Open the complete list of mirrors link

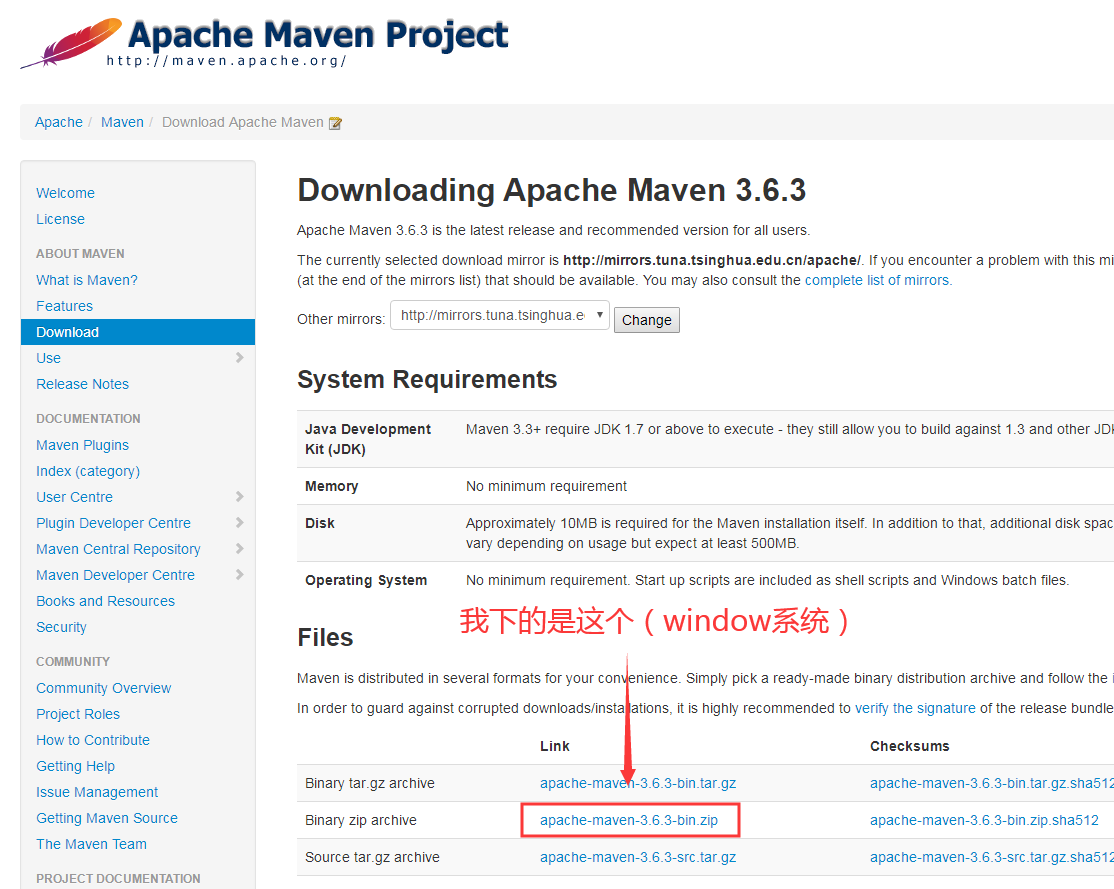coord(877,281)
